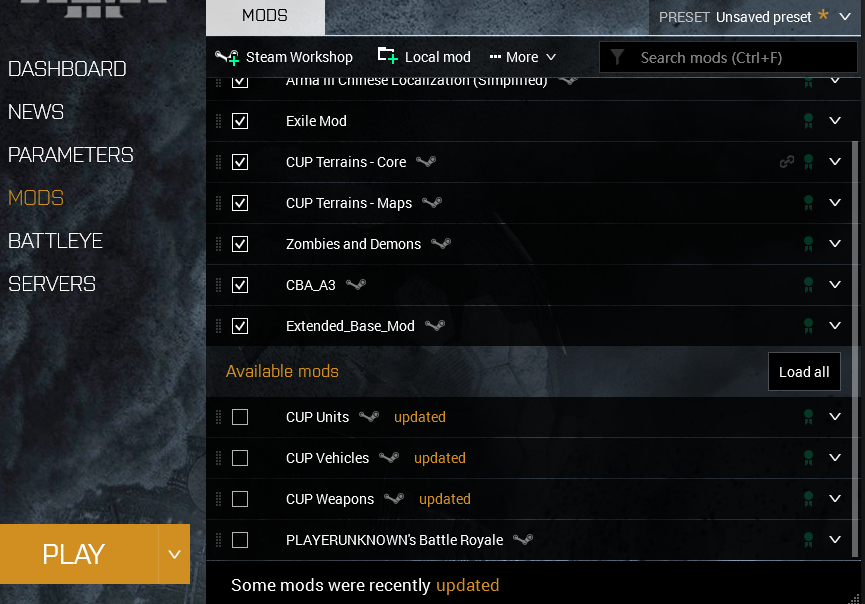Click Steam icon next to CUP Units

[x=369, y=416]
